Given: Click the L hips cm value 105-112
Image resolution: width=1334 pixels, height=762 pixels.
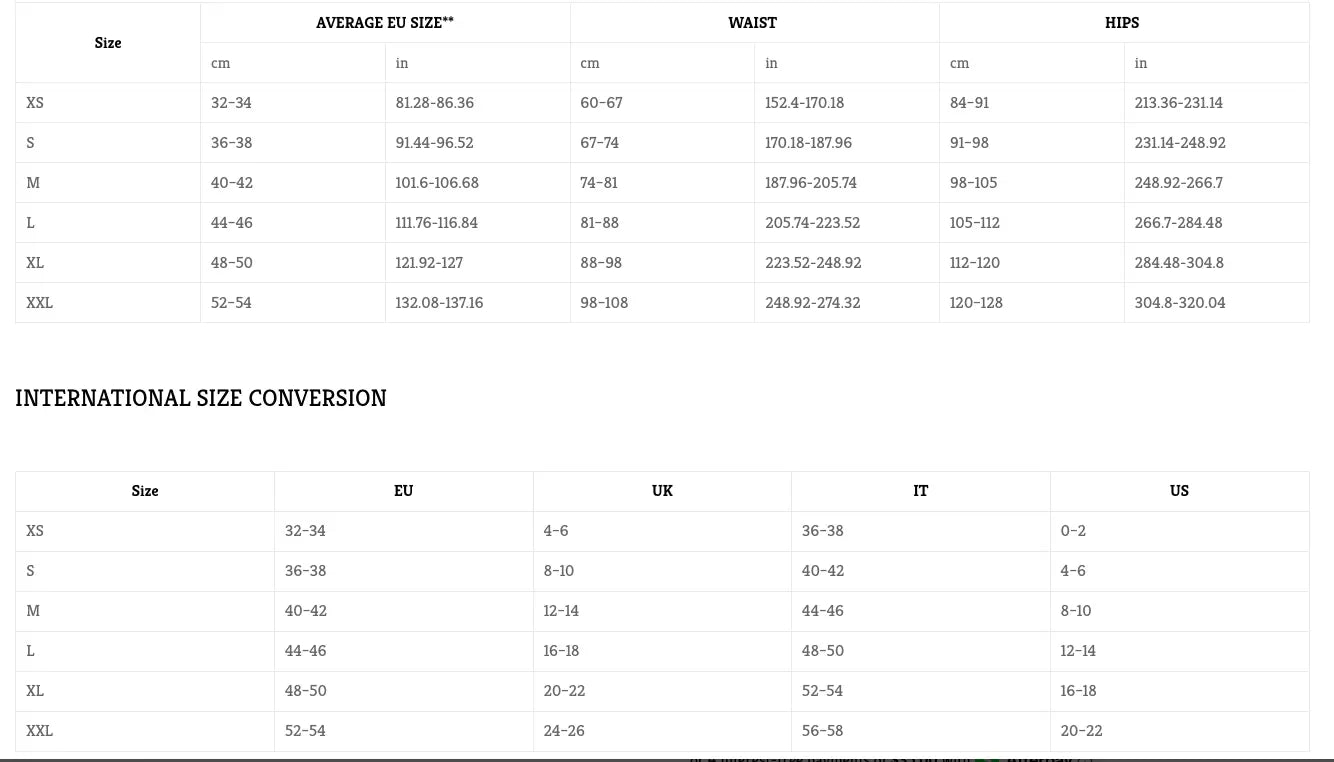Looking at the screenshot, I should (x=975, y=223).
